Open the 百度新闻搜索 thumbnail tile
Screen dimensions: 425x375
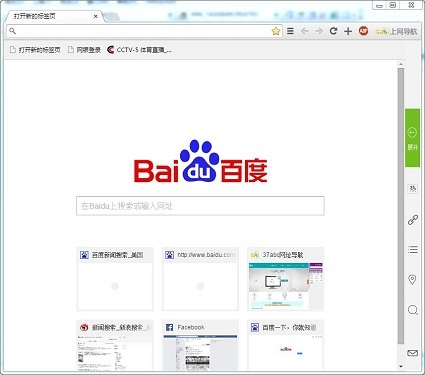point(115,279)
